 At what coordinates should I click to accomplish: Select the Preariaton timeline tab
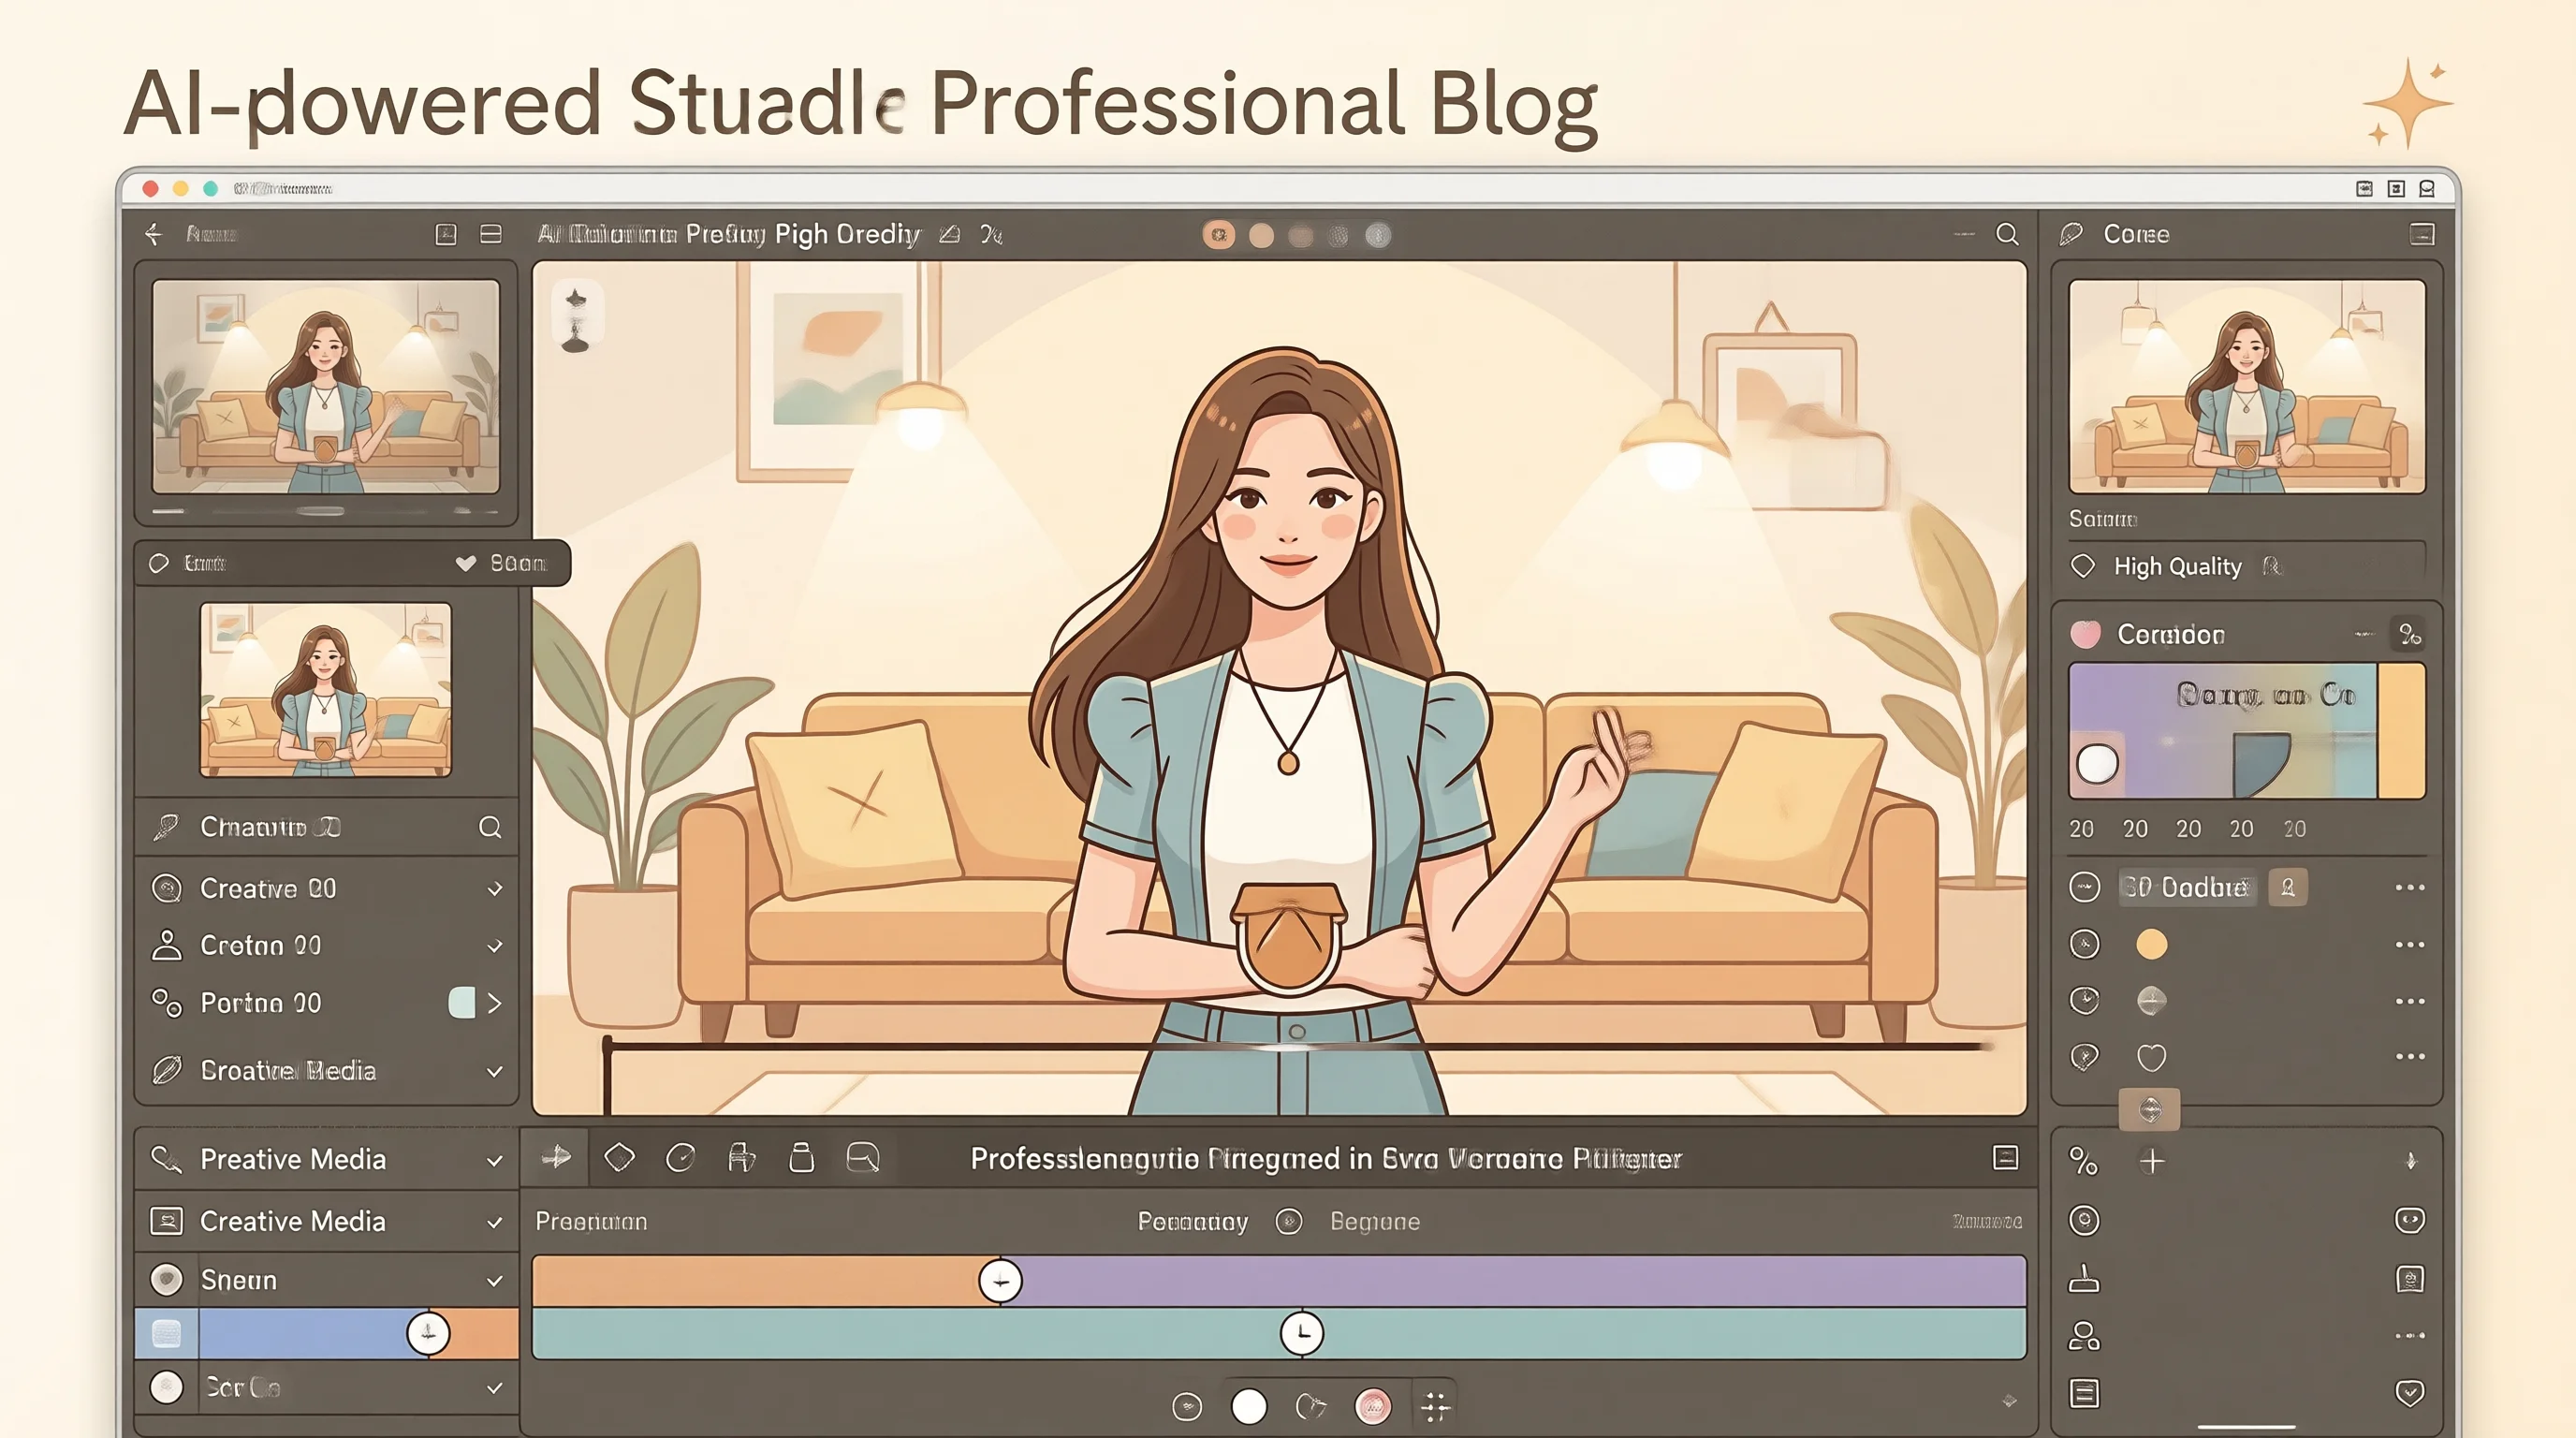pyautogui.click(x=591, y=1221)
